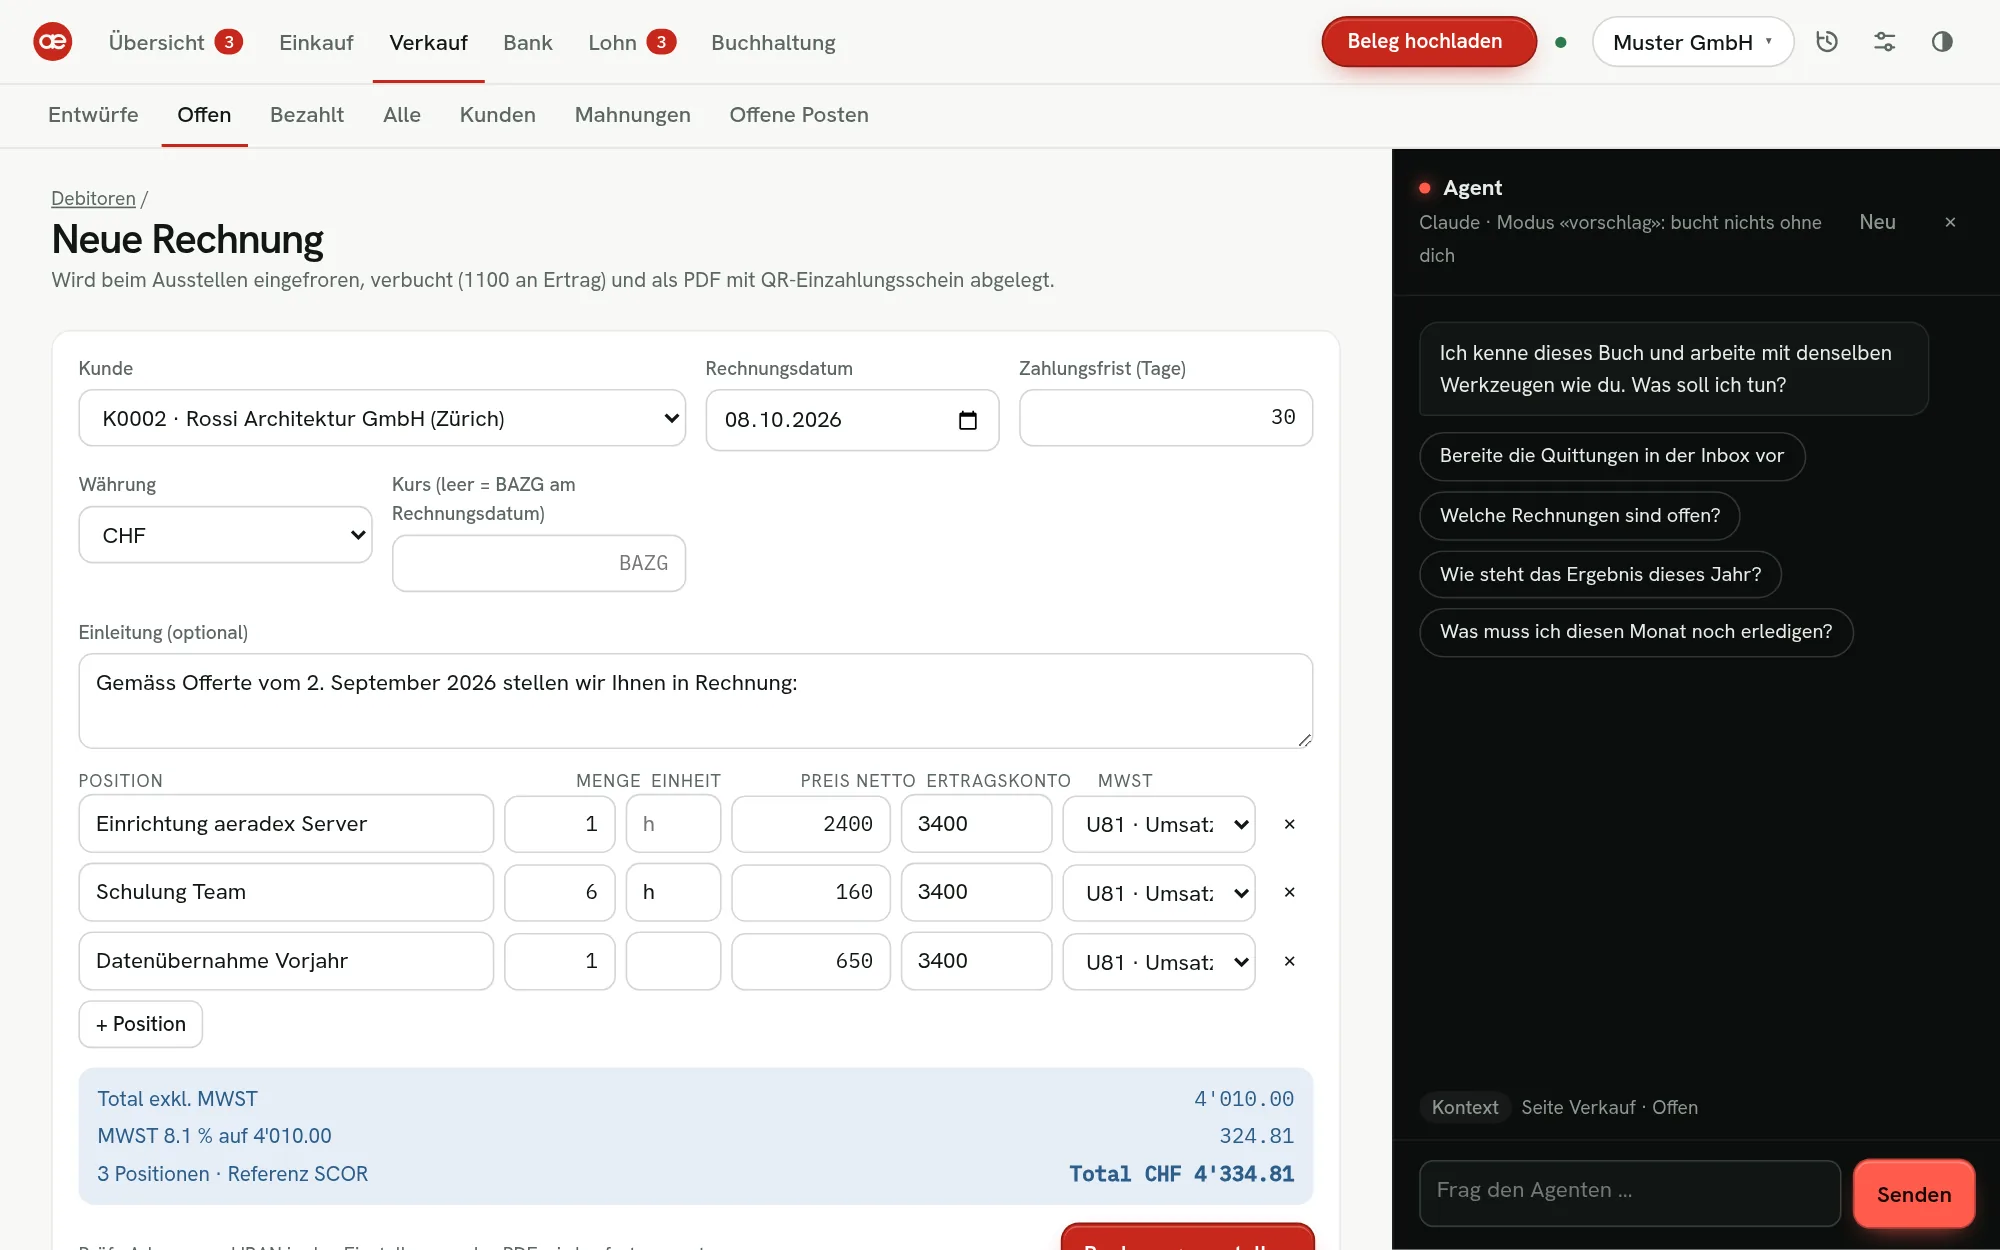Edit the Schulung Team description field
This screenshot has width=2000, height=1250.
click(286, 892)
